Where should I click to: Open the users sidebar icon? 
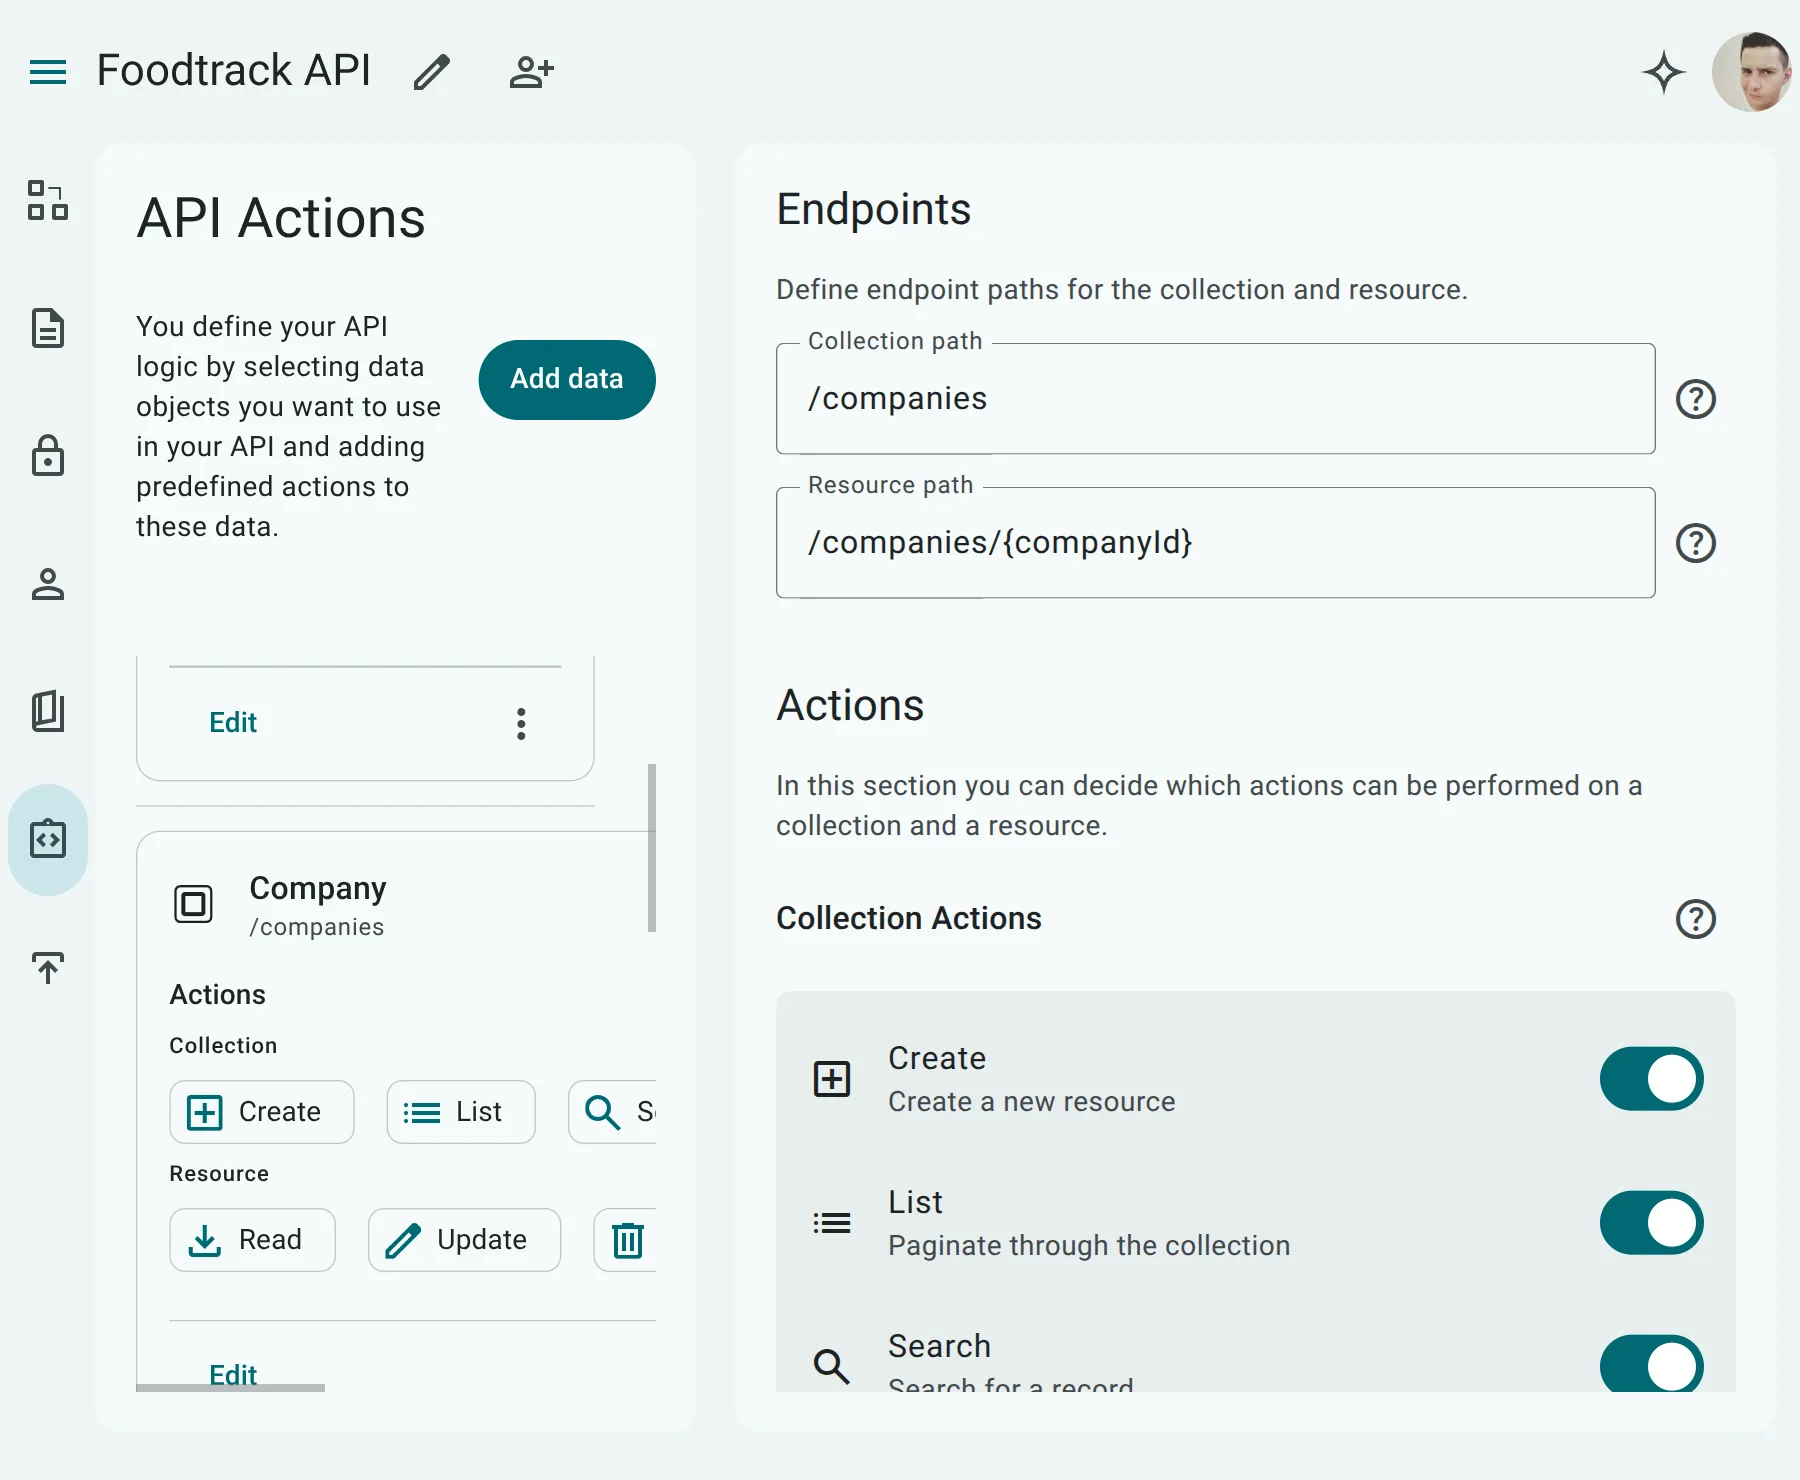(48, 584)
